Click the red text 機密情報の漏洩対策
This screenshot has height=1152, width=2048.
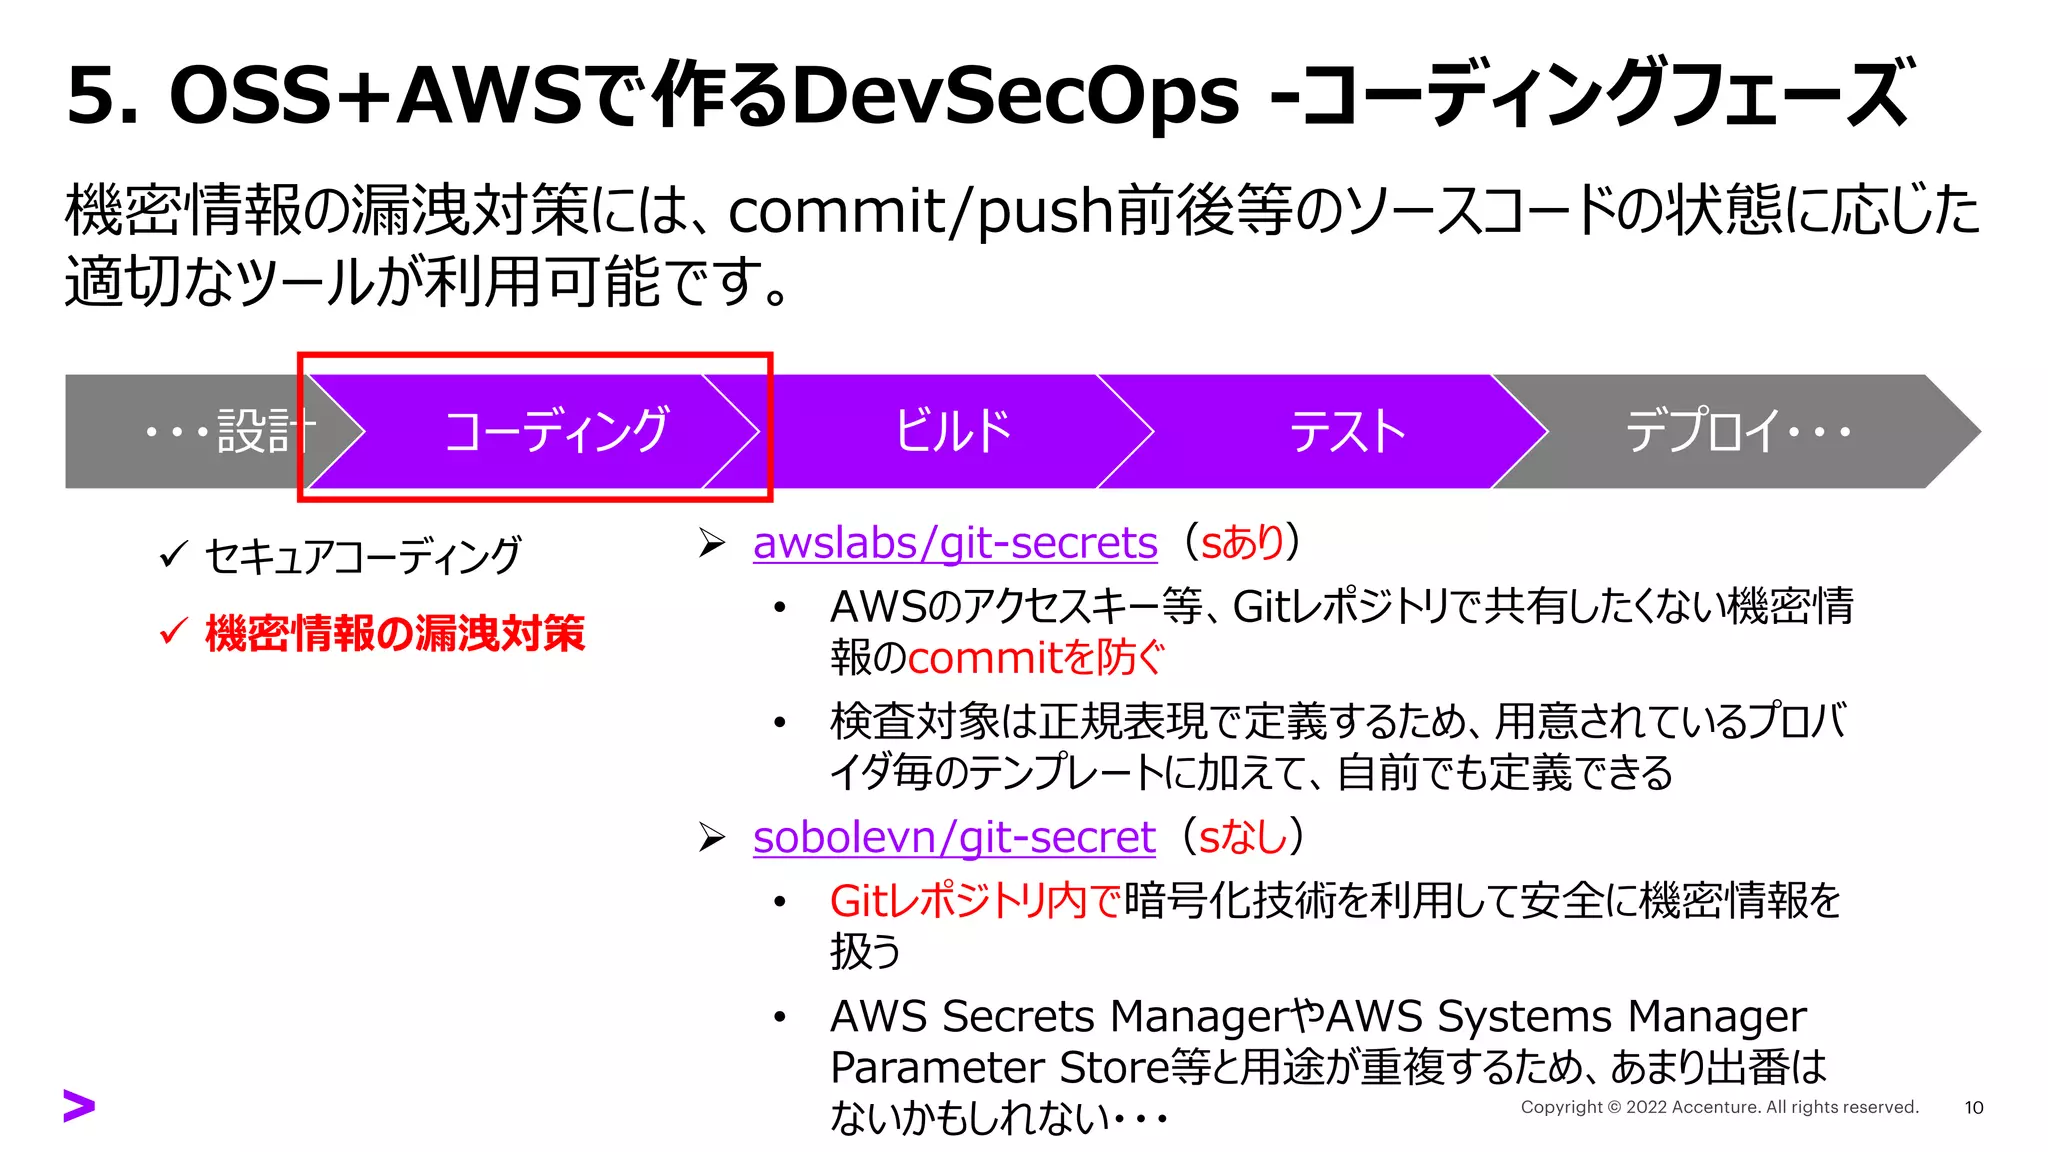395,633
